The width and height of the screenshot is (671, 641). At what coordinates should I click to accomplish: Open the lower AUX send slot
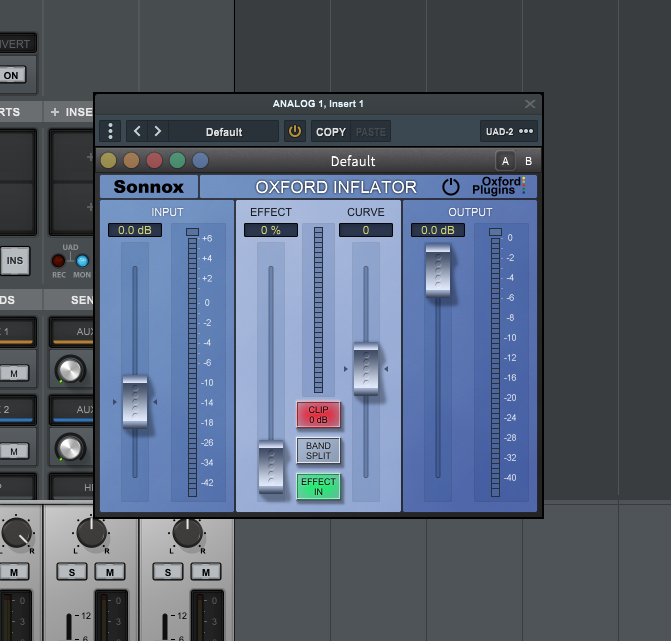click(72, 410)
